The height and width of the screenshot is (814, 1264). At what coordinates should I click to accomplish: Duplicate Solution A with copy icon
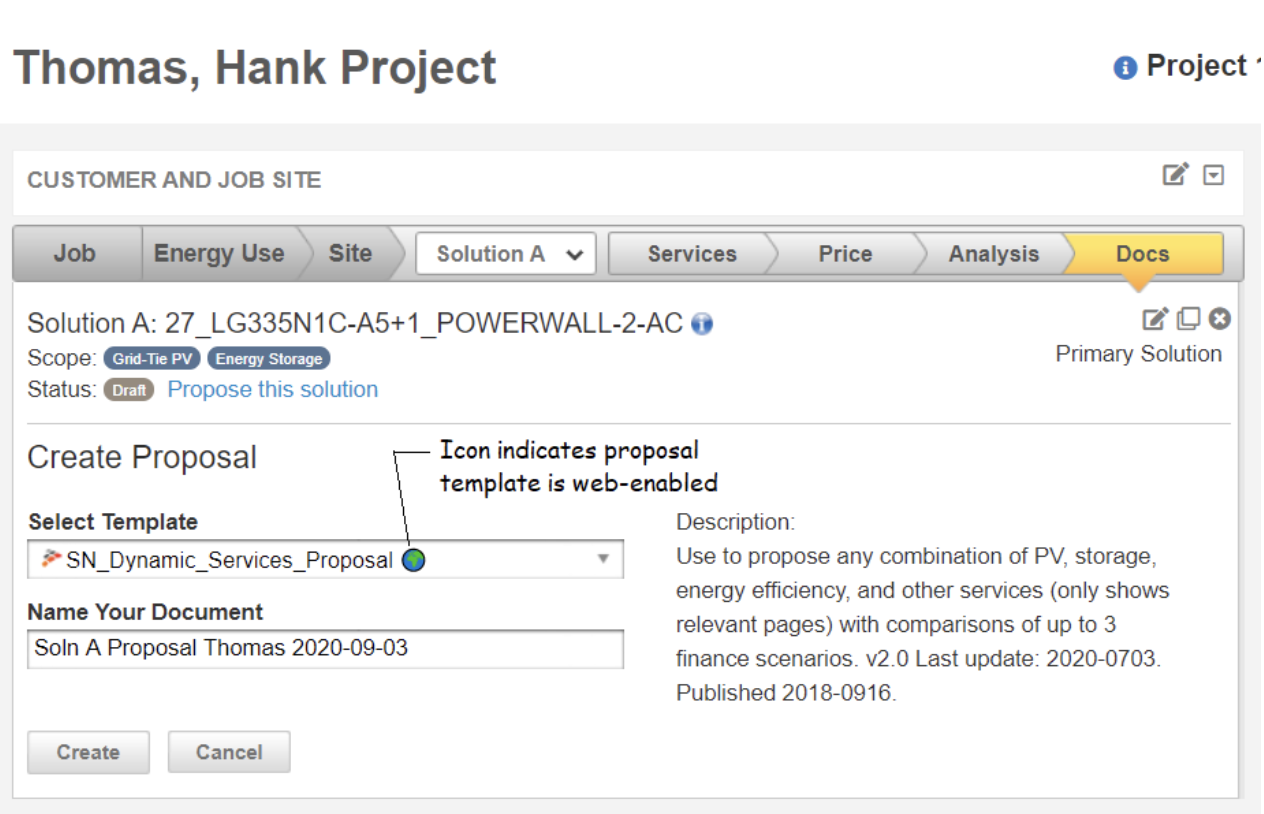1188,319
